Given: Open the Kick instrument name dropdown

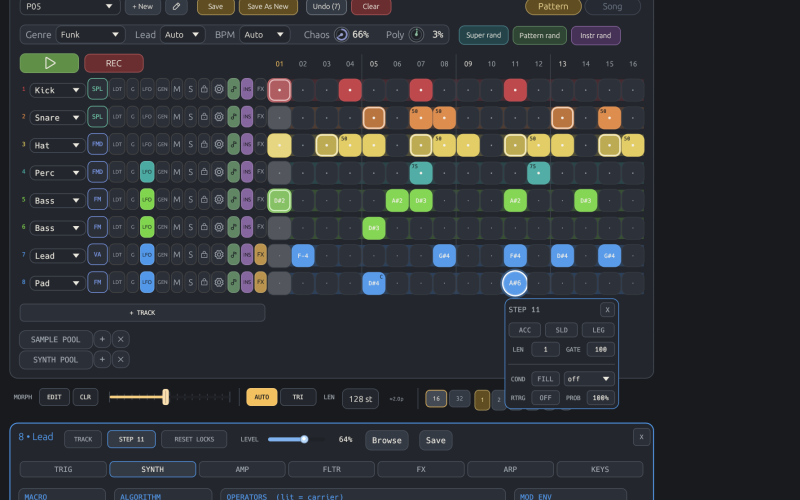Looking at the screenshot, I should click(x=57, y=90).
